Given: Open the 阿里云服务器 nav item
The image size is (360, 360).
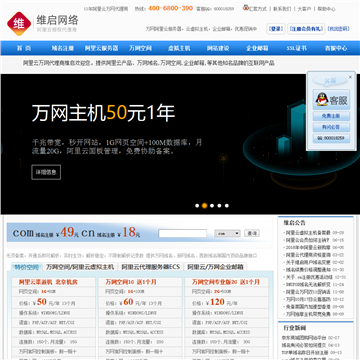Looking at the screenshot, I should coord(101,48).
